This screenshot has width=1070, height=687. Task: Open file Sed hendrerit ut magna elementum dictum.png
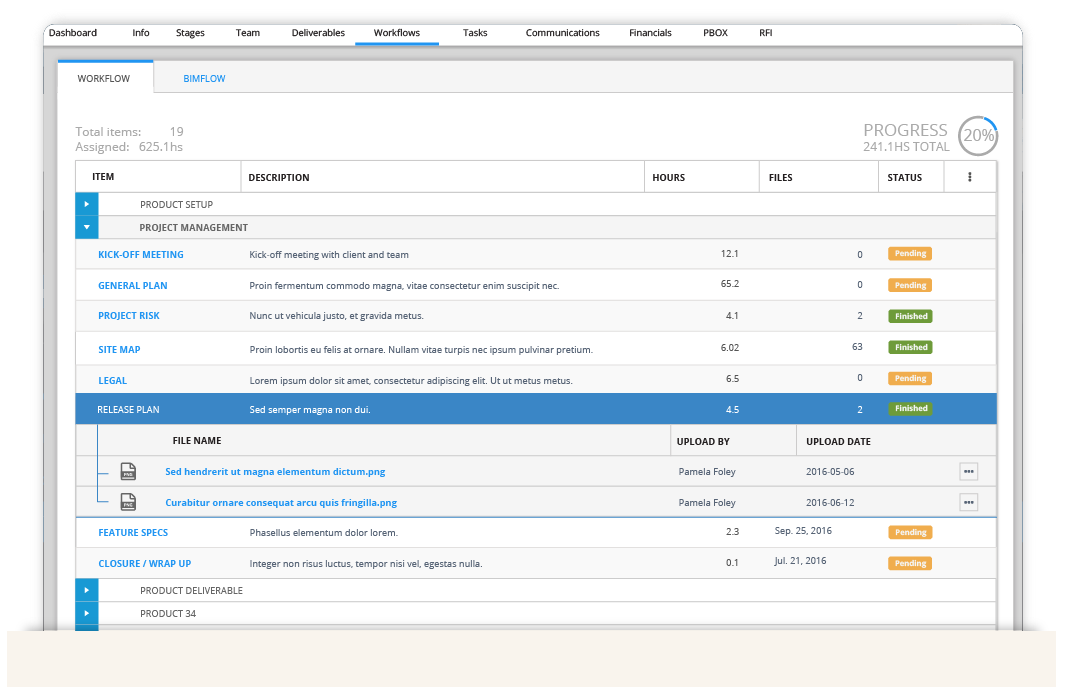coord(275,471)
